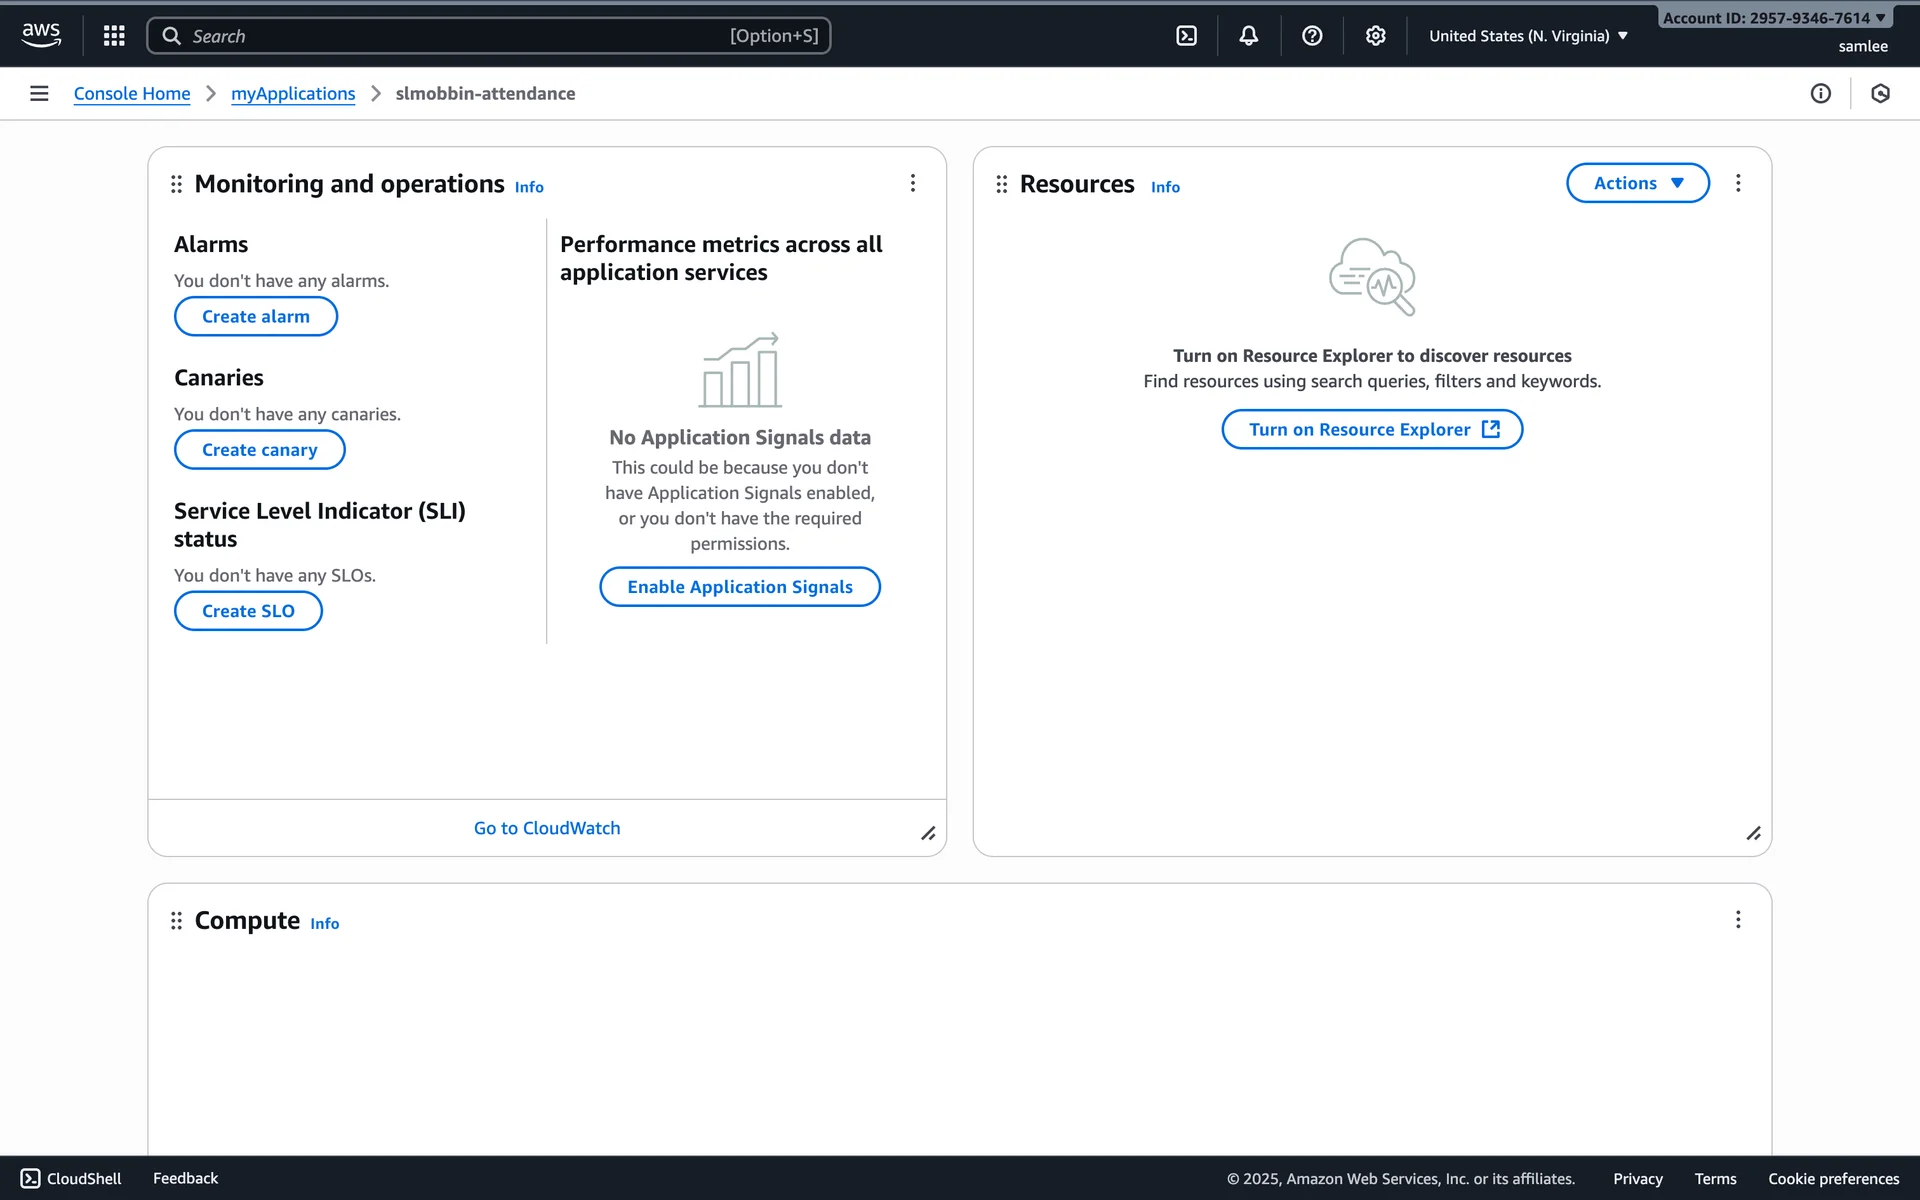Image resolution: width=1920 pixels, height=1200 pixels.
Task: Open Monitoring and operations widget options menu
Action: (x=912, y=183)
